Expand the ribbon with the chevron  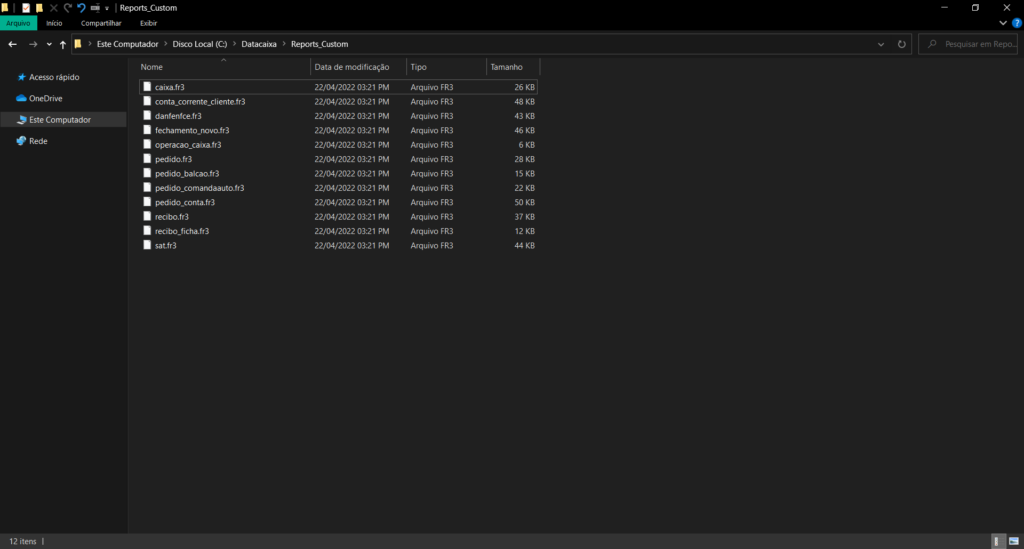point(1003,22)
